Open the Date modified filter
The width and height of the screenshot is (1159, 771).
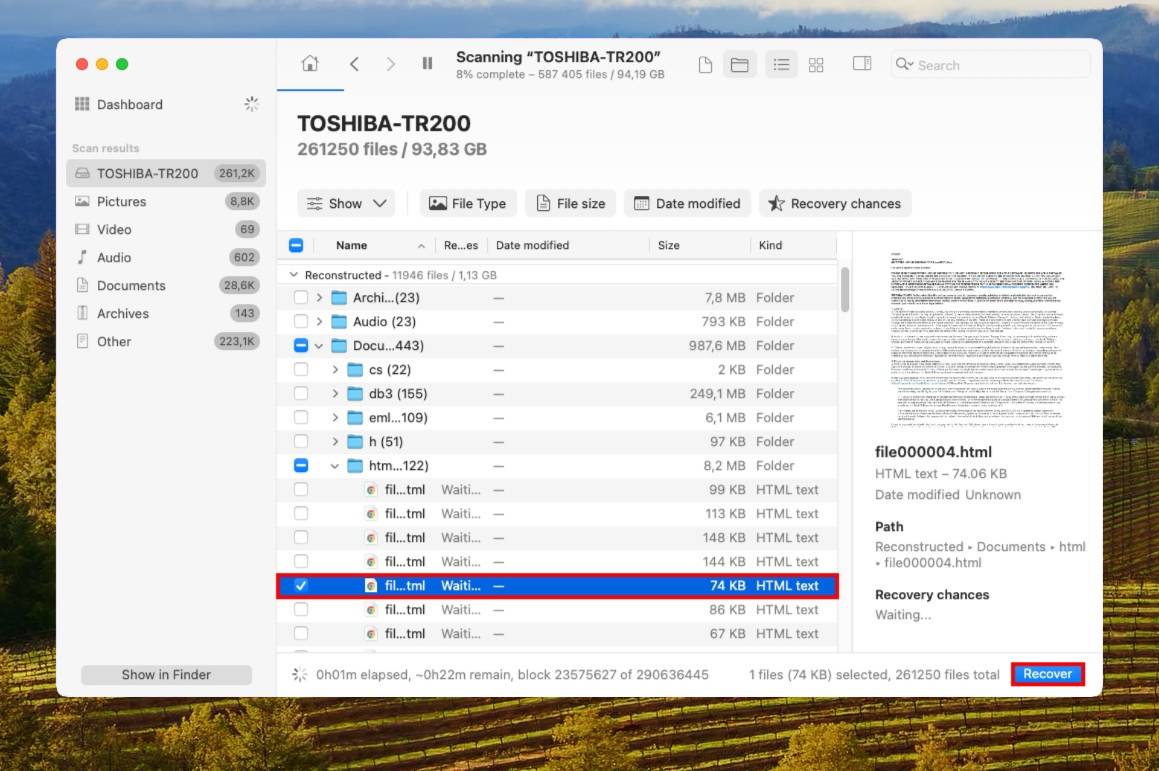687,203
